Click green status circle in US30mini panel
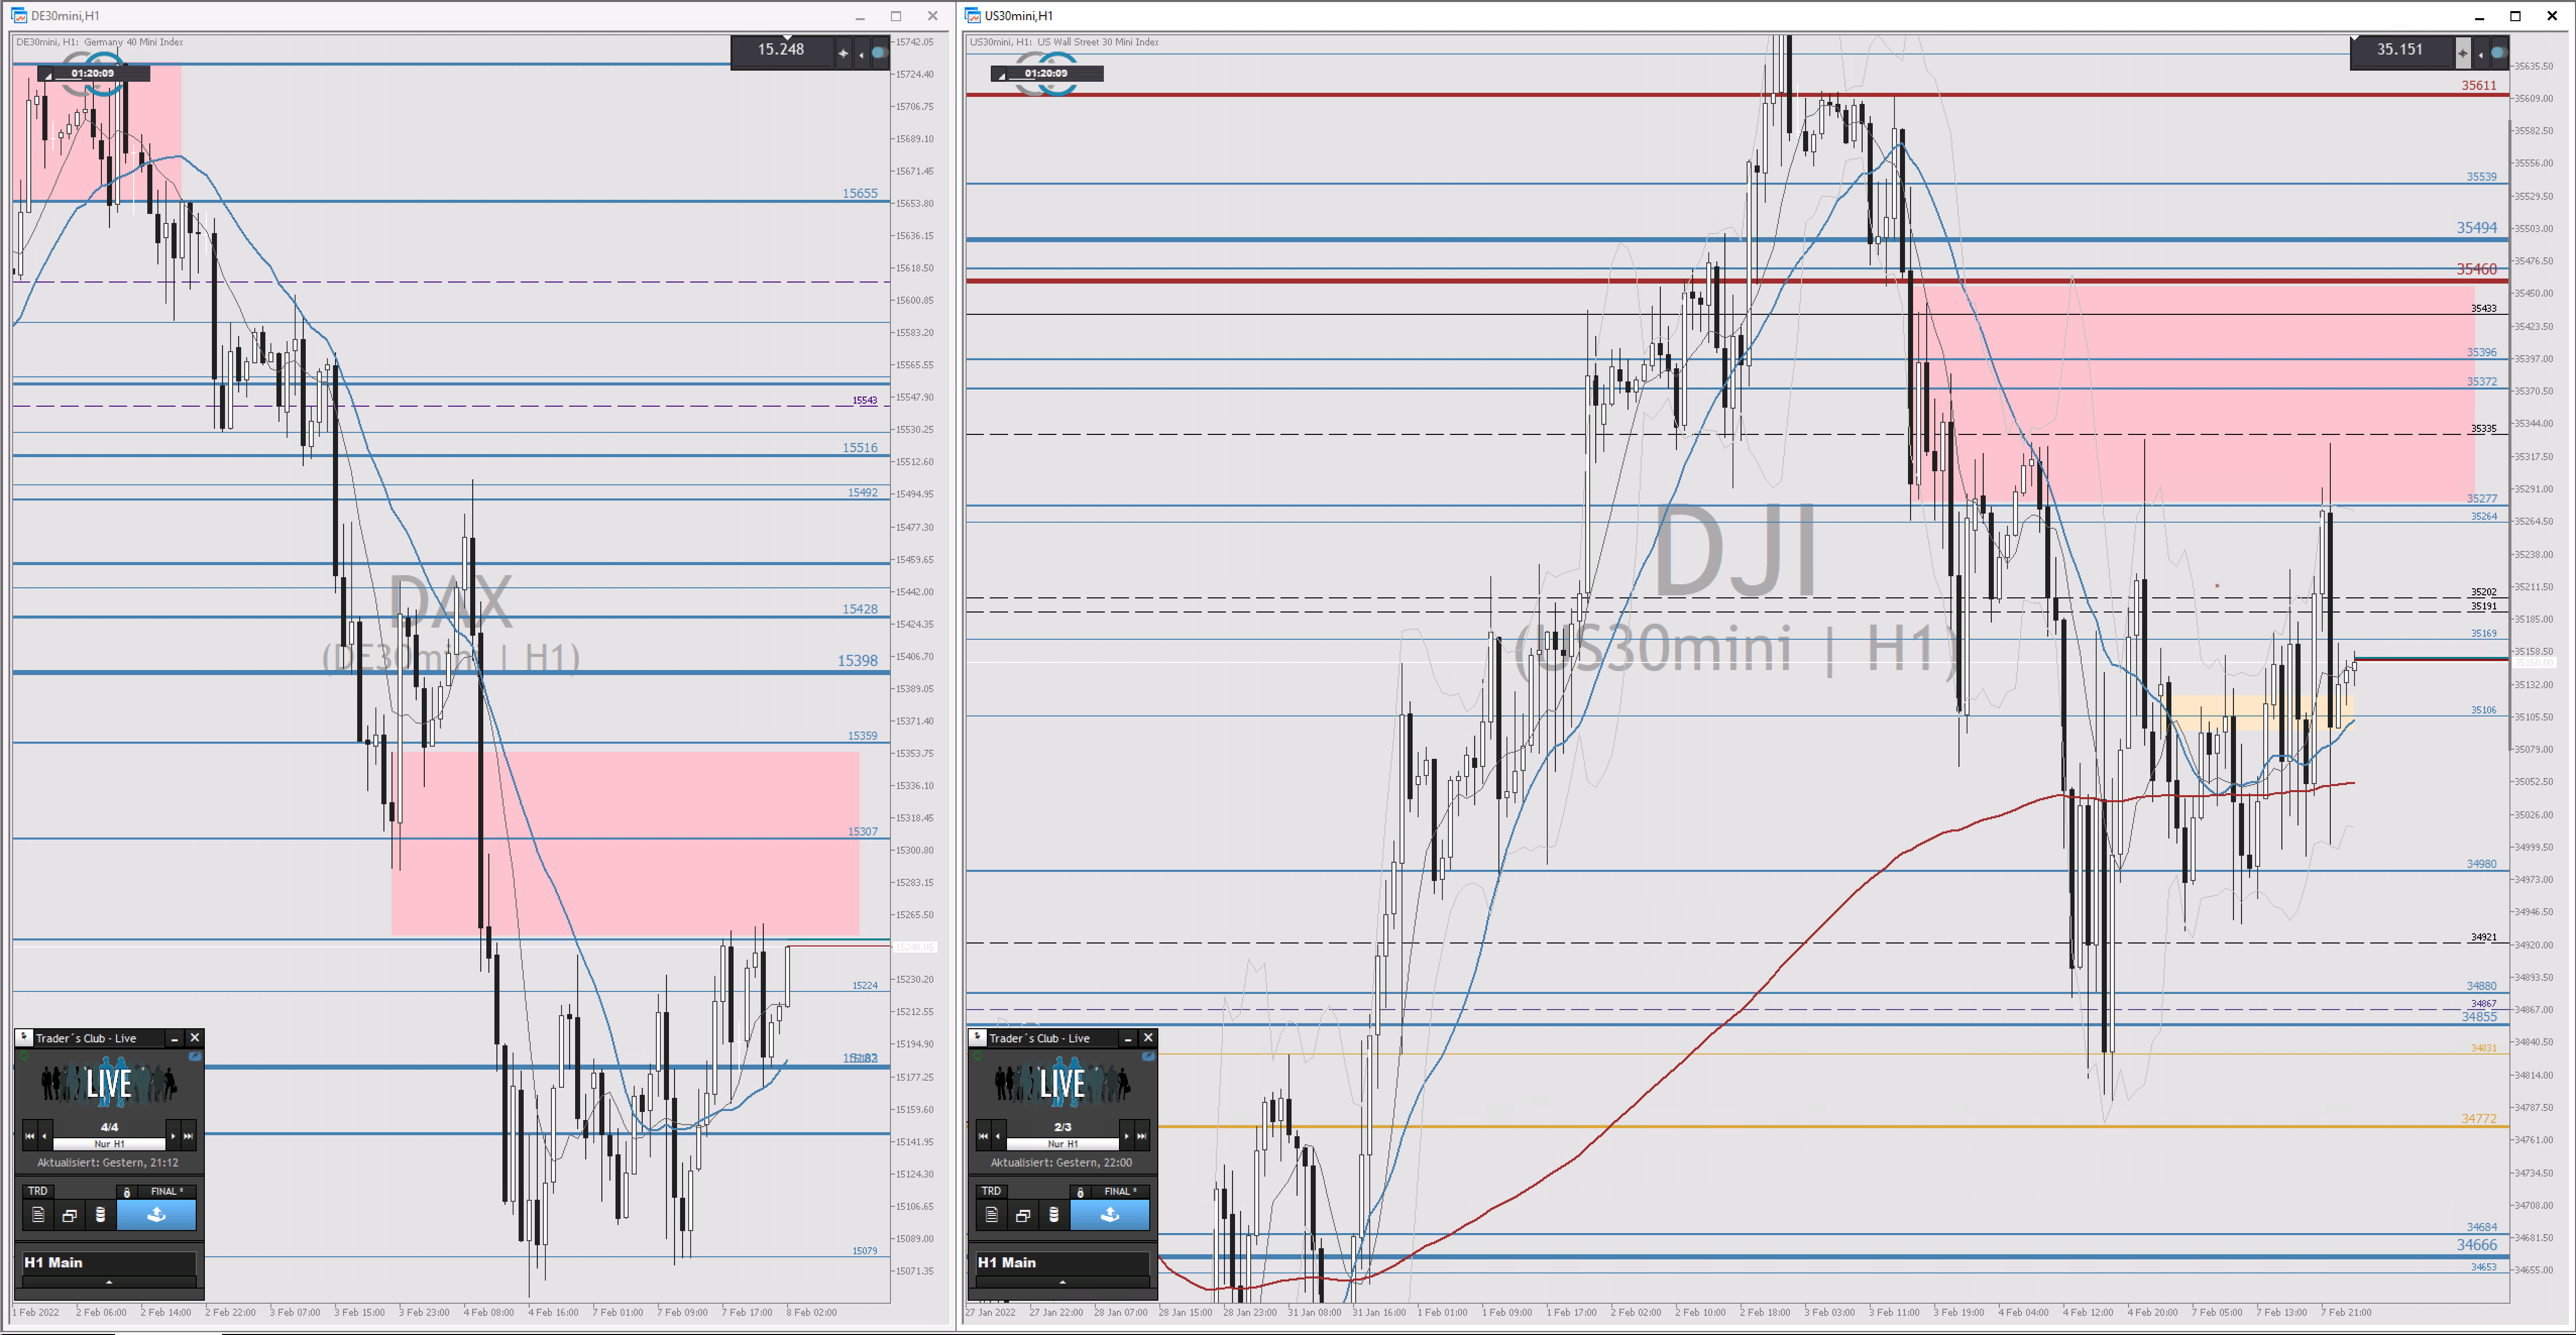 [977, 1056]
